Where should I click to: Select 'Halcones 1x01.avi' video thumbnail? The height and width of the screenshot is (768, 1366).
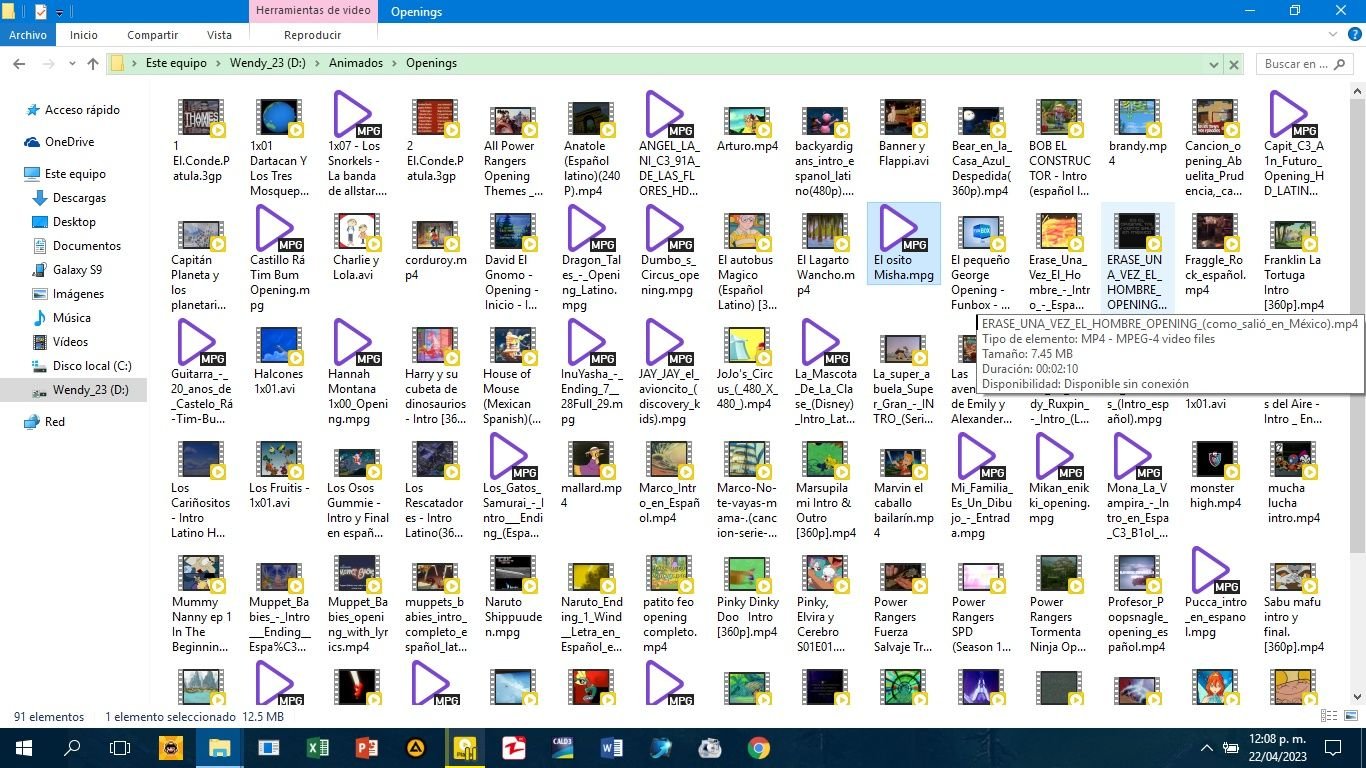point(279,346)
